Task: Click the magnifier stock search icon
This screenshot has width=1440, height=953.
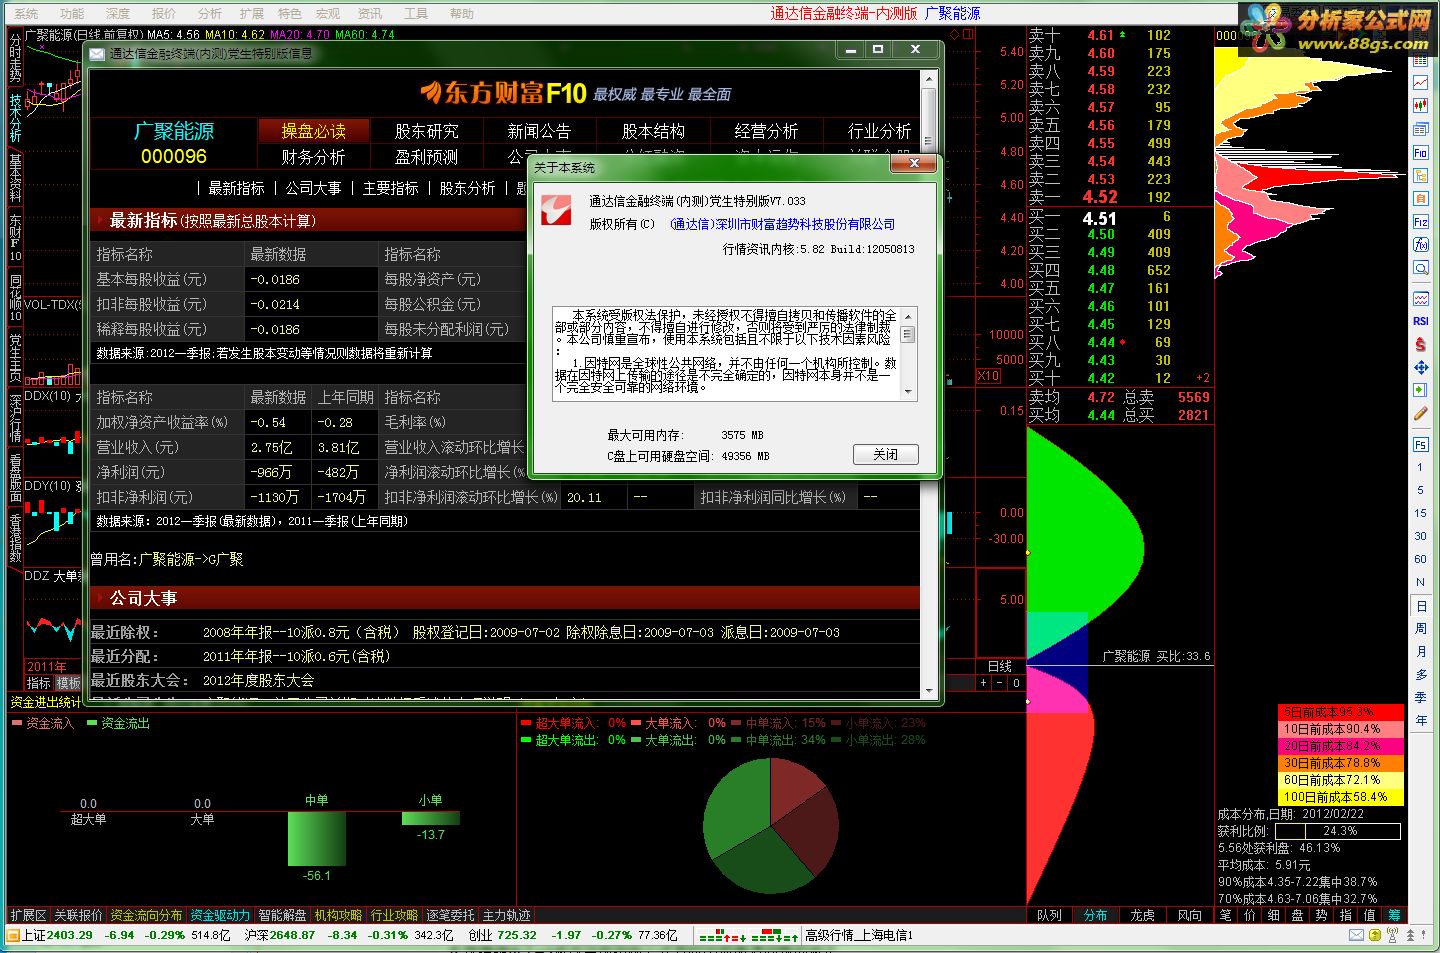Action: pyautogui.click(x=1420, y=268)
